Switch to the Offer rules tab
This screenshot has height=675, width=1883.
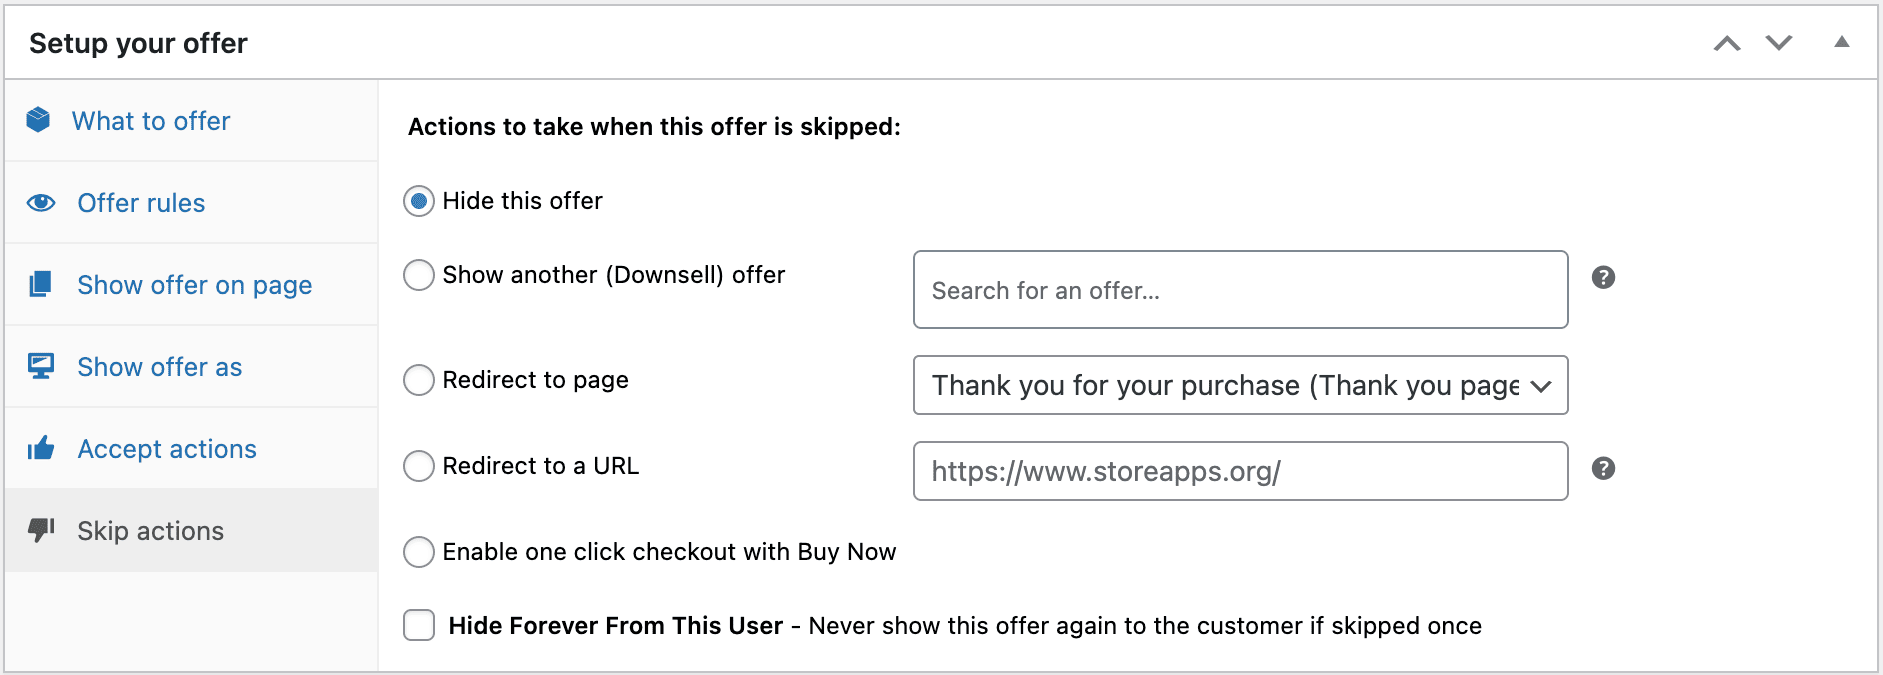point(141,203)
